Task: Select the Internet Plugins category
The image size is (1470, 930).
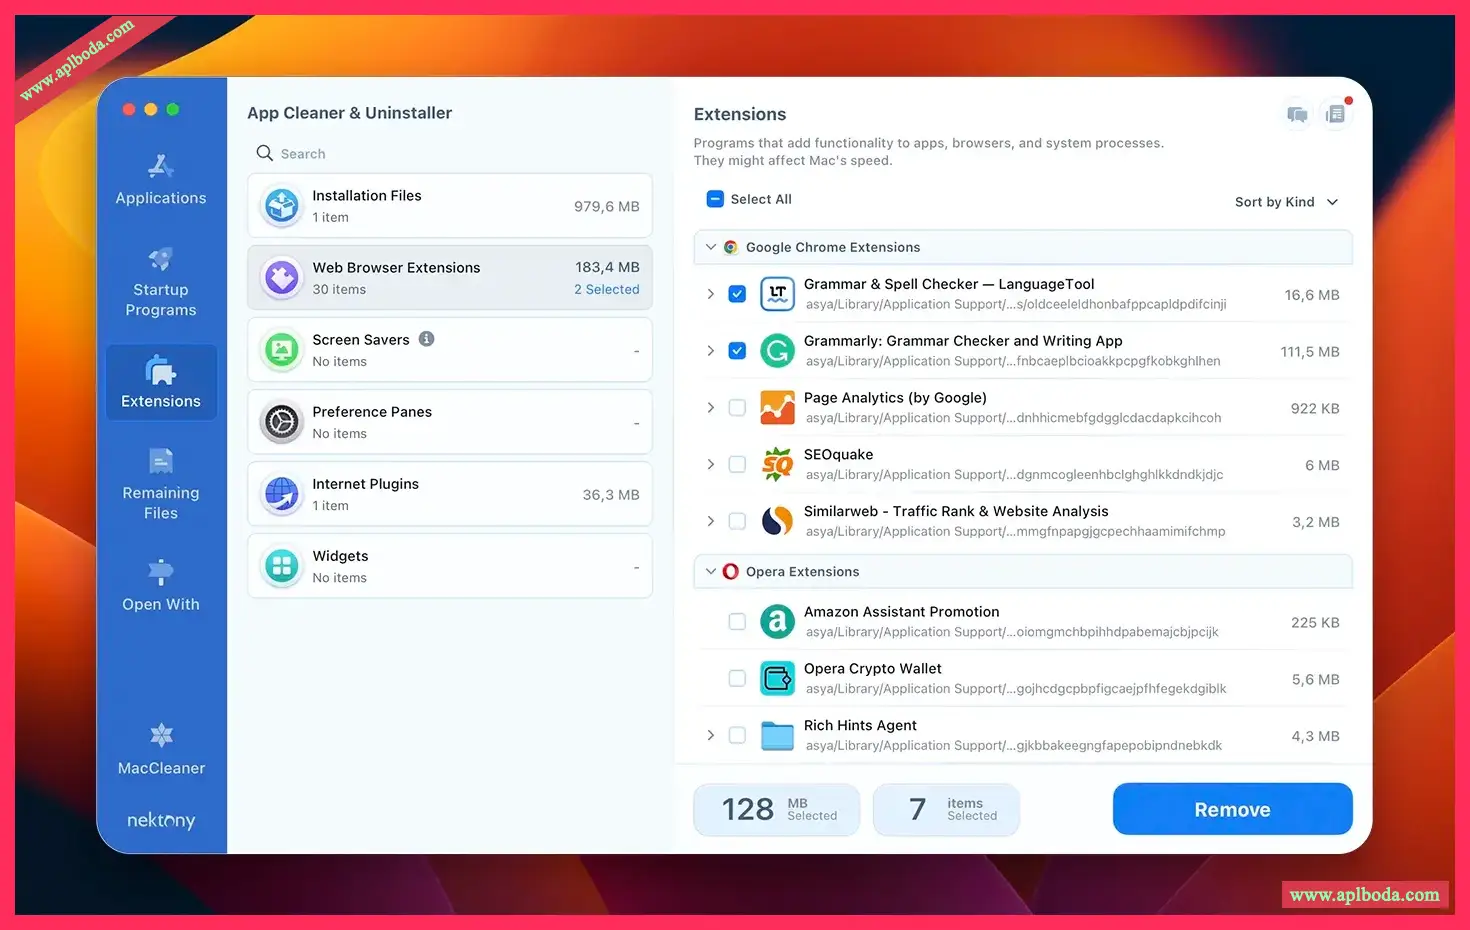Action: pyautogui.click(x=450, y=494)
